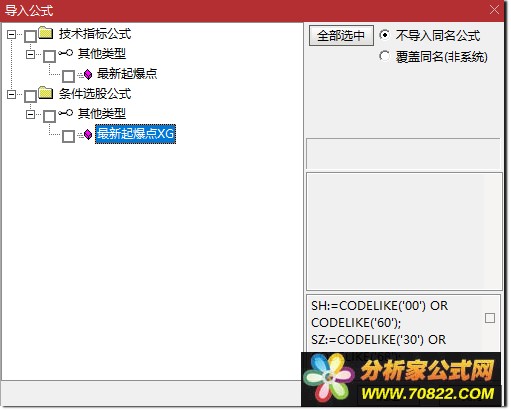Check the 条件选股公式 checkbox
This screenshot has width=511, height=410.
pos(30,96)
